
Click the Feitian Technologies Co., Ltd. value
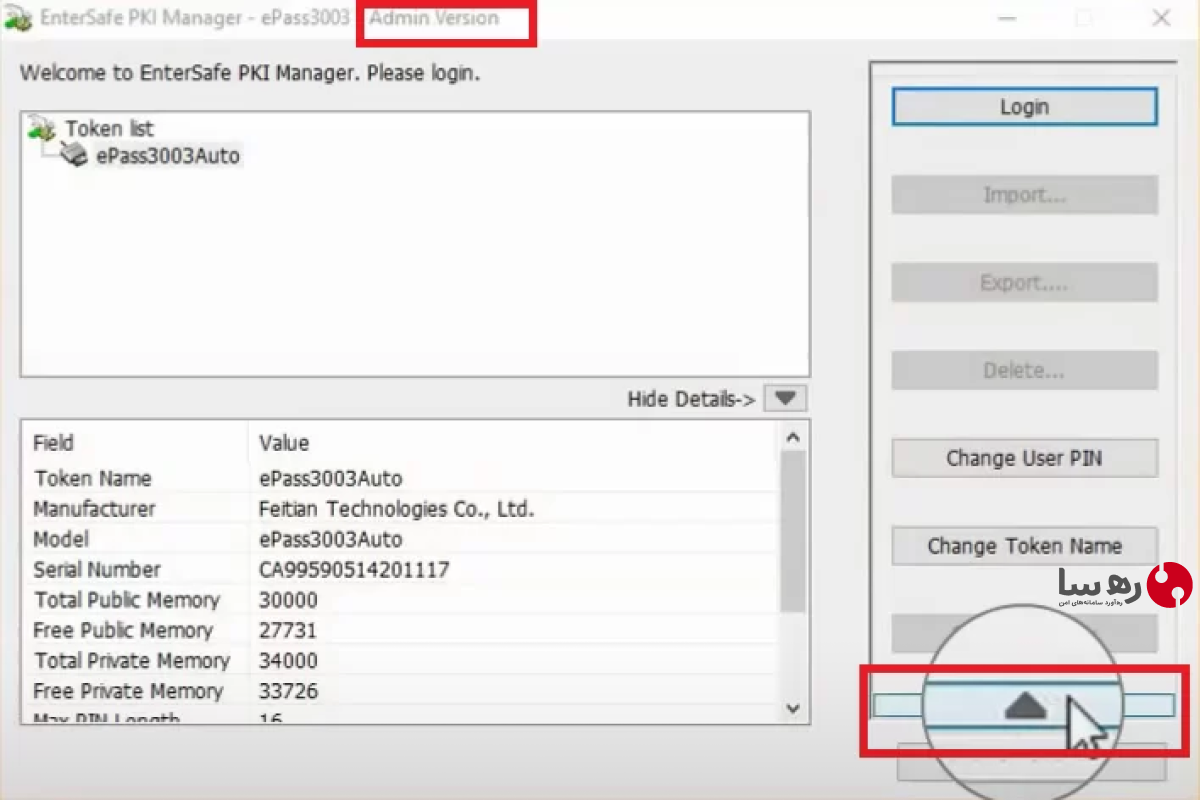(397, 509)
